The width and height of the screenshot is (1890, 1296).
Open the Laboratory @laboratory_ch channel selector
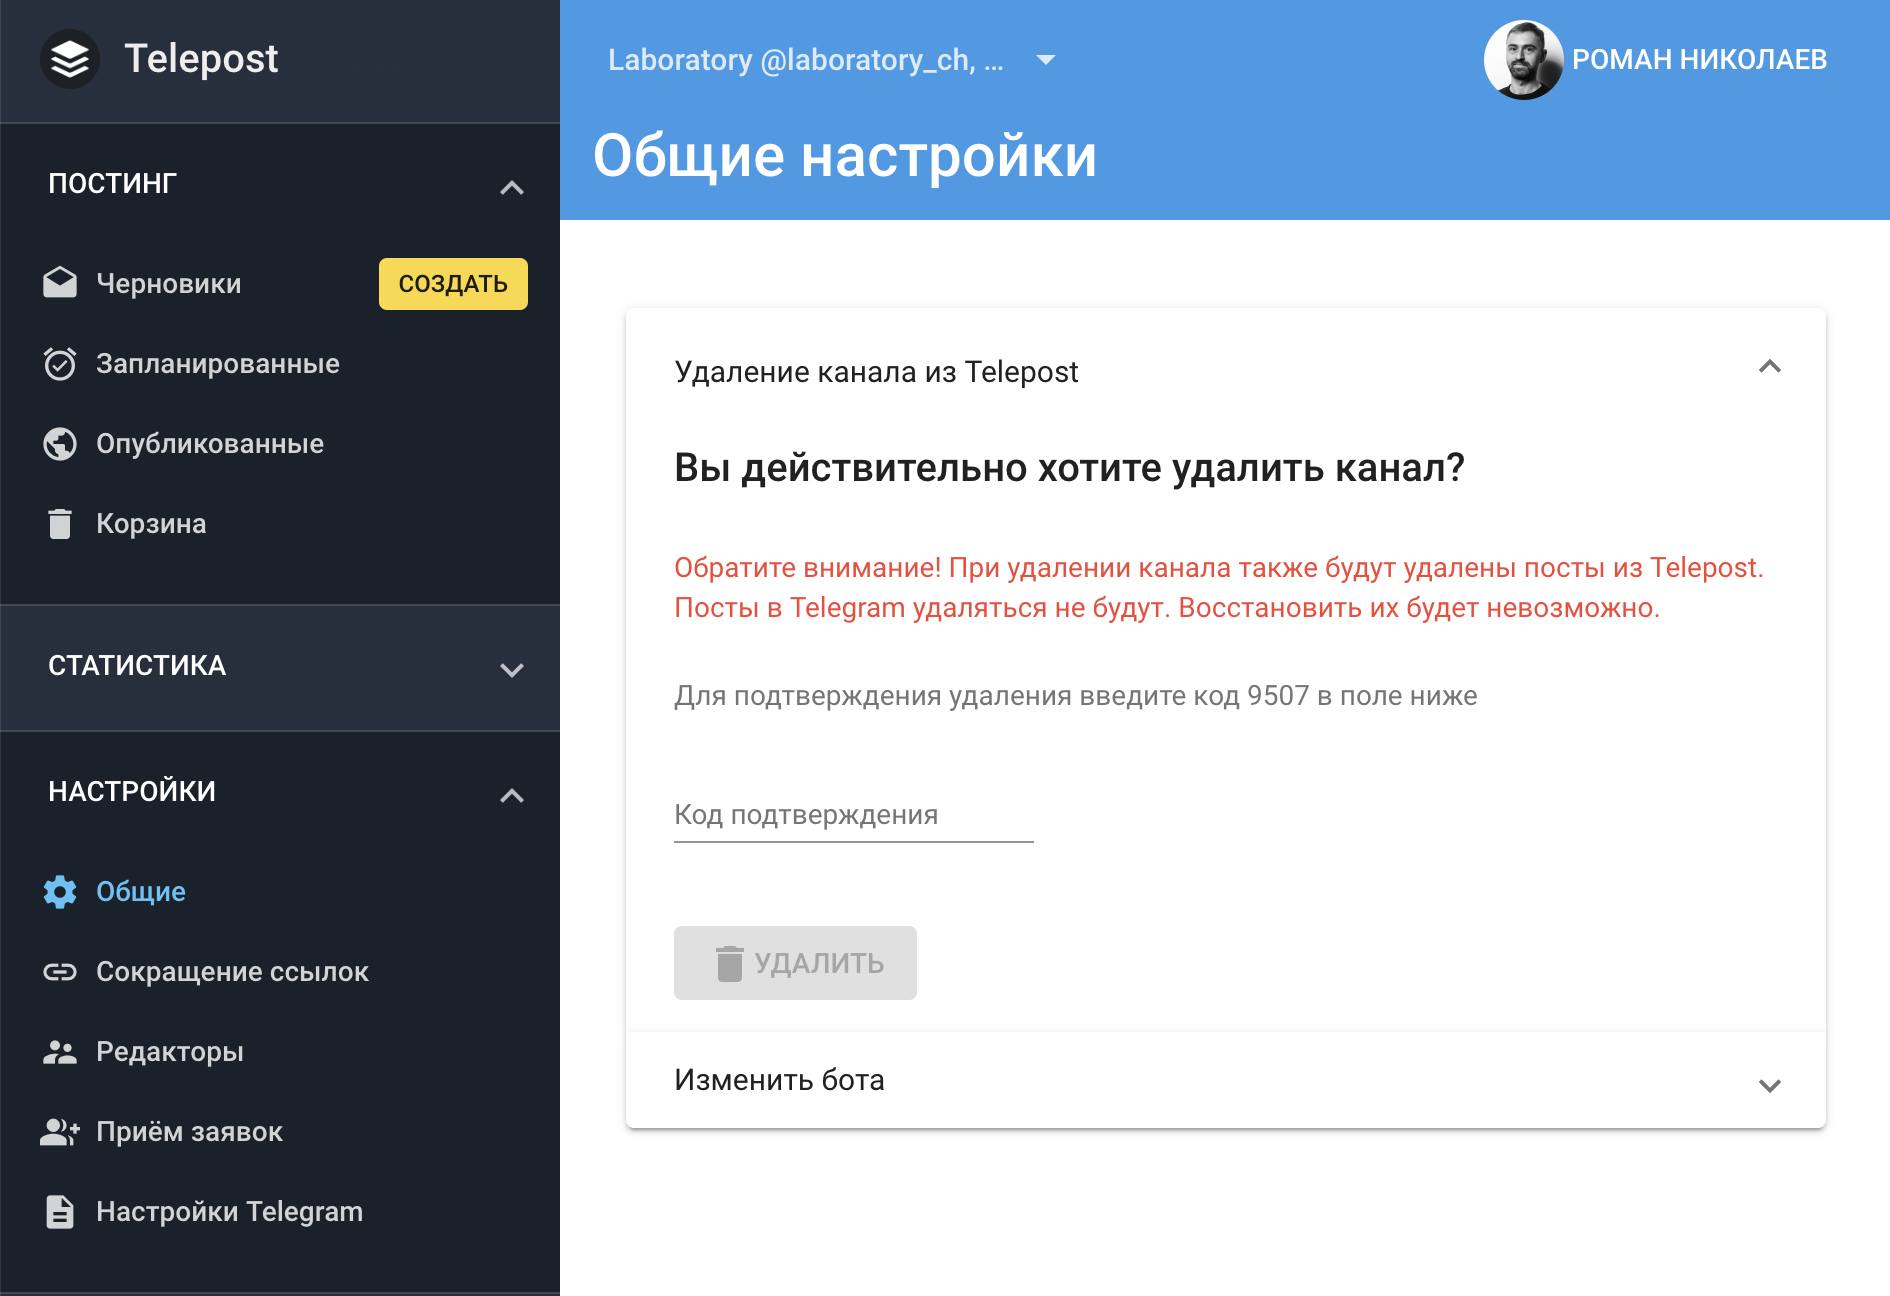(832, 60)
